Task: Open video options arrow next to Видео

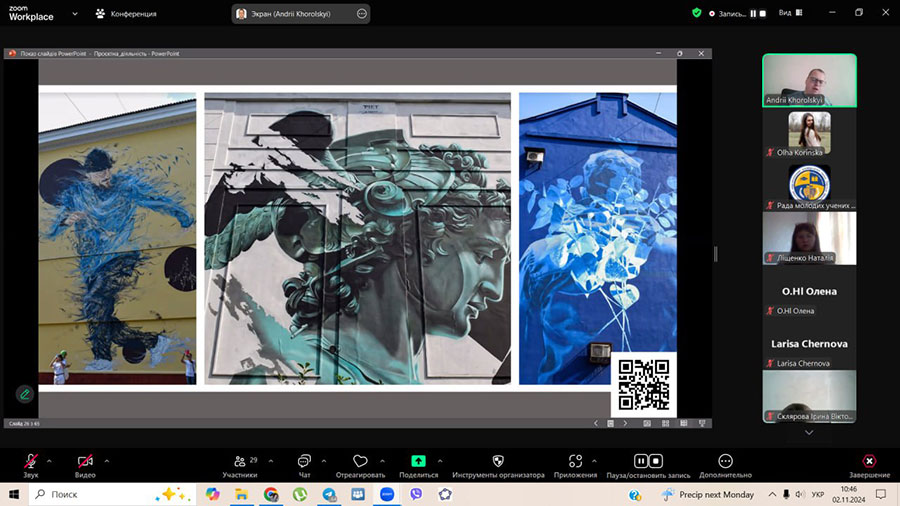Action: coord(107,461)
